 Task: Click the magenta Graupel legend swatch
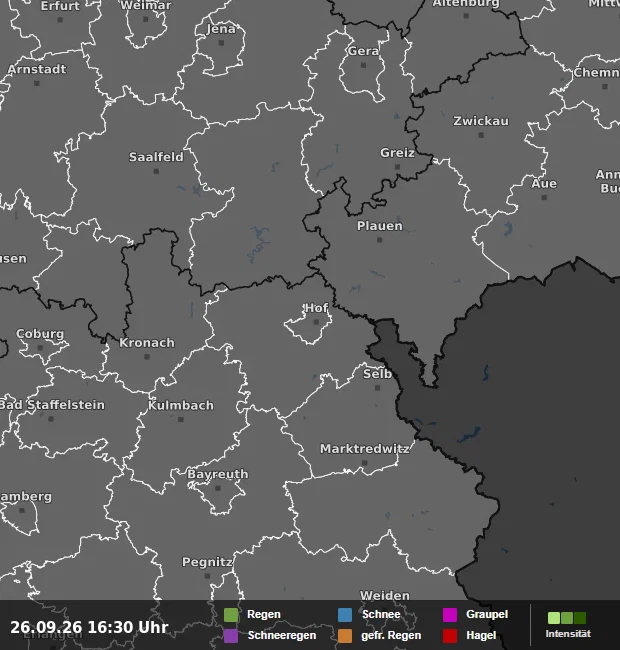pyautogui.click(x=450, y=615)
